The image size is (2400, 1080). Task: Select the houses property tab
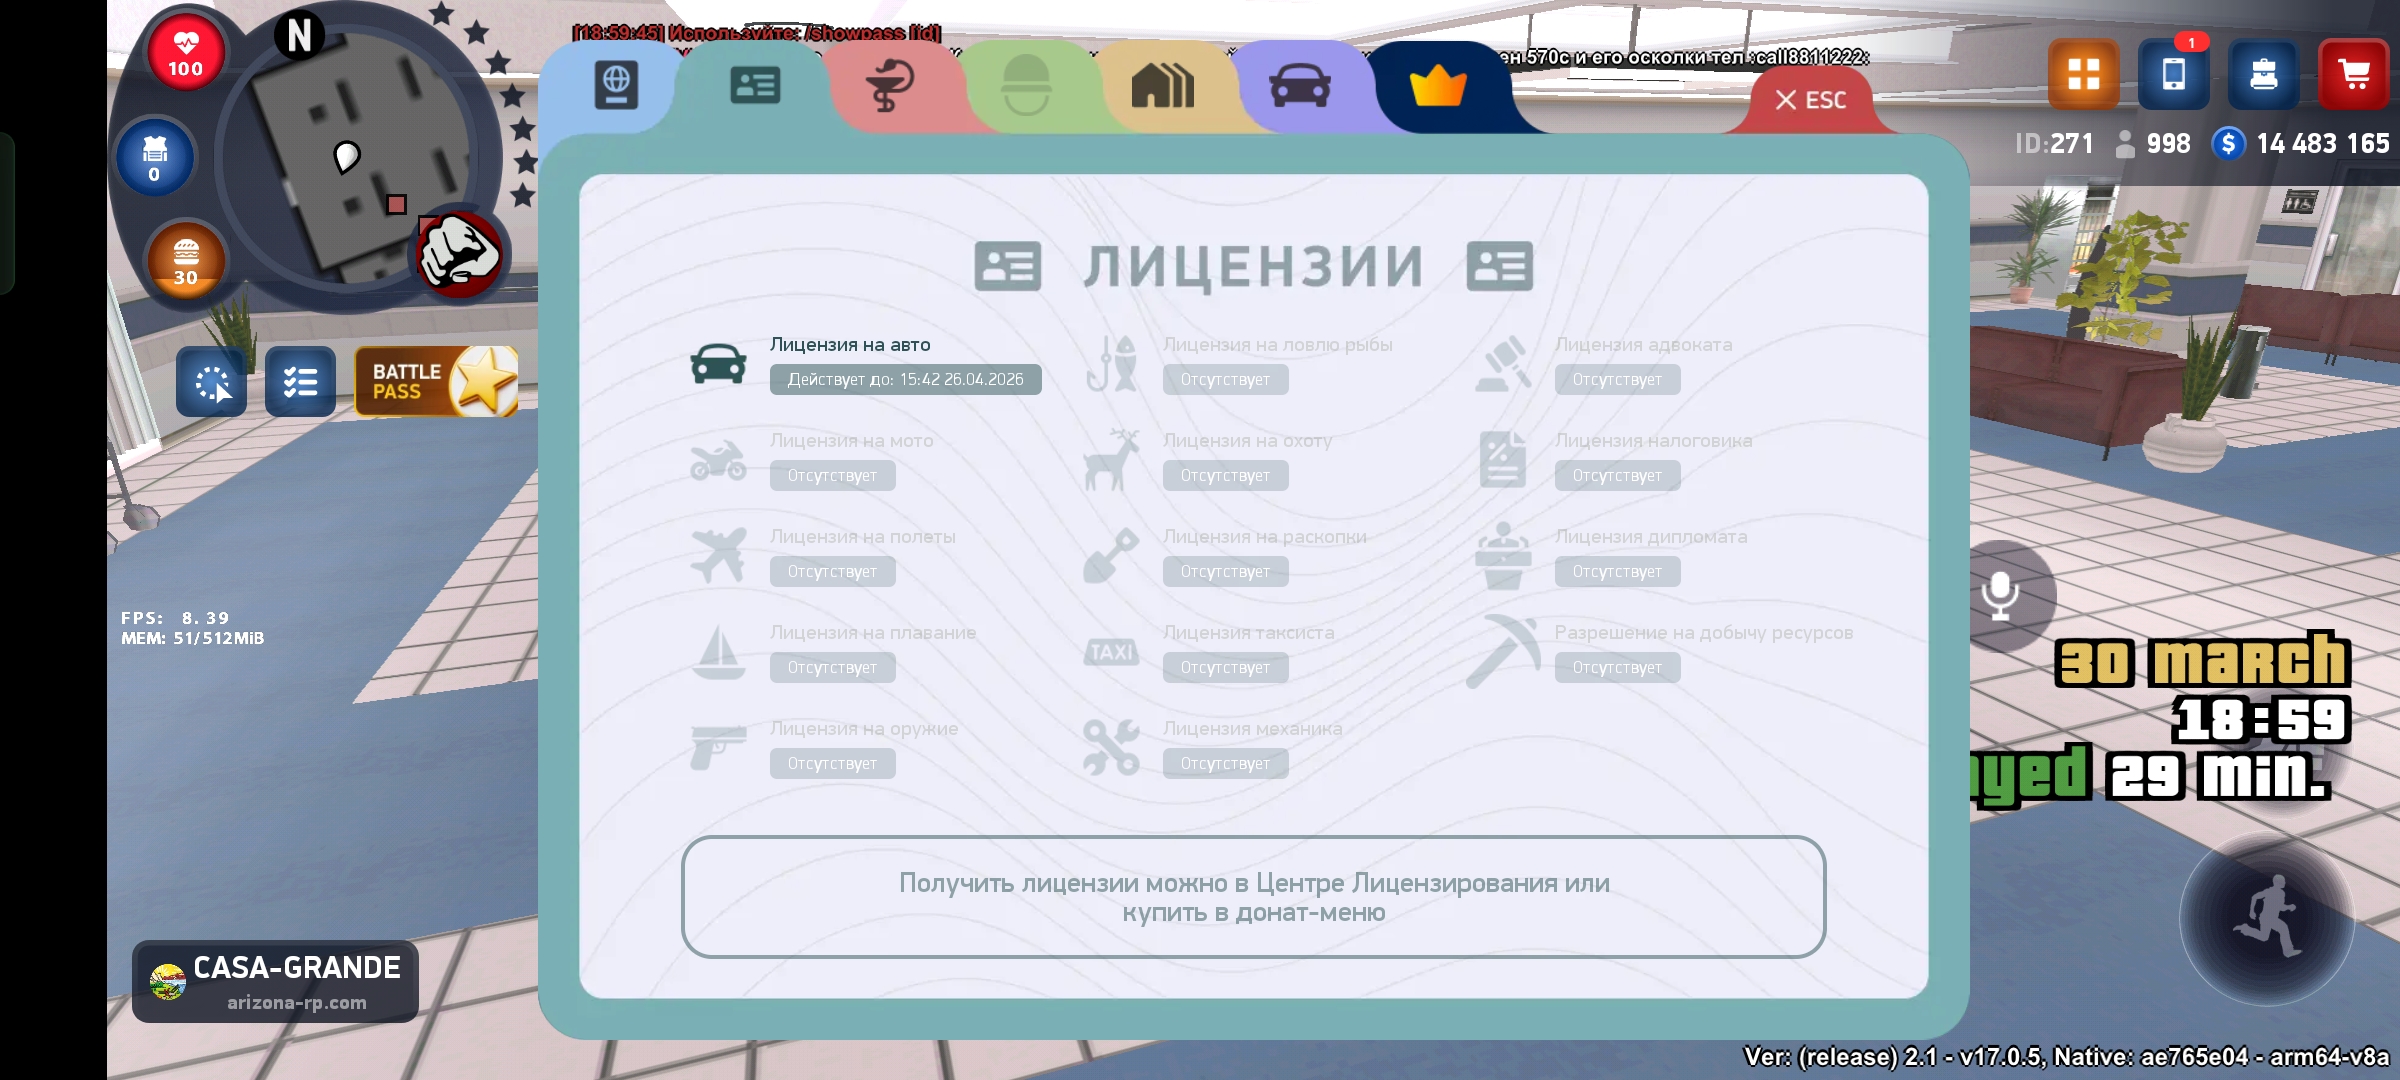(x=1162, y=85)
